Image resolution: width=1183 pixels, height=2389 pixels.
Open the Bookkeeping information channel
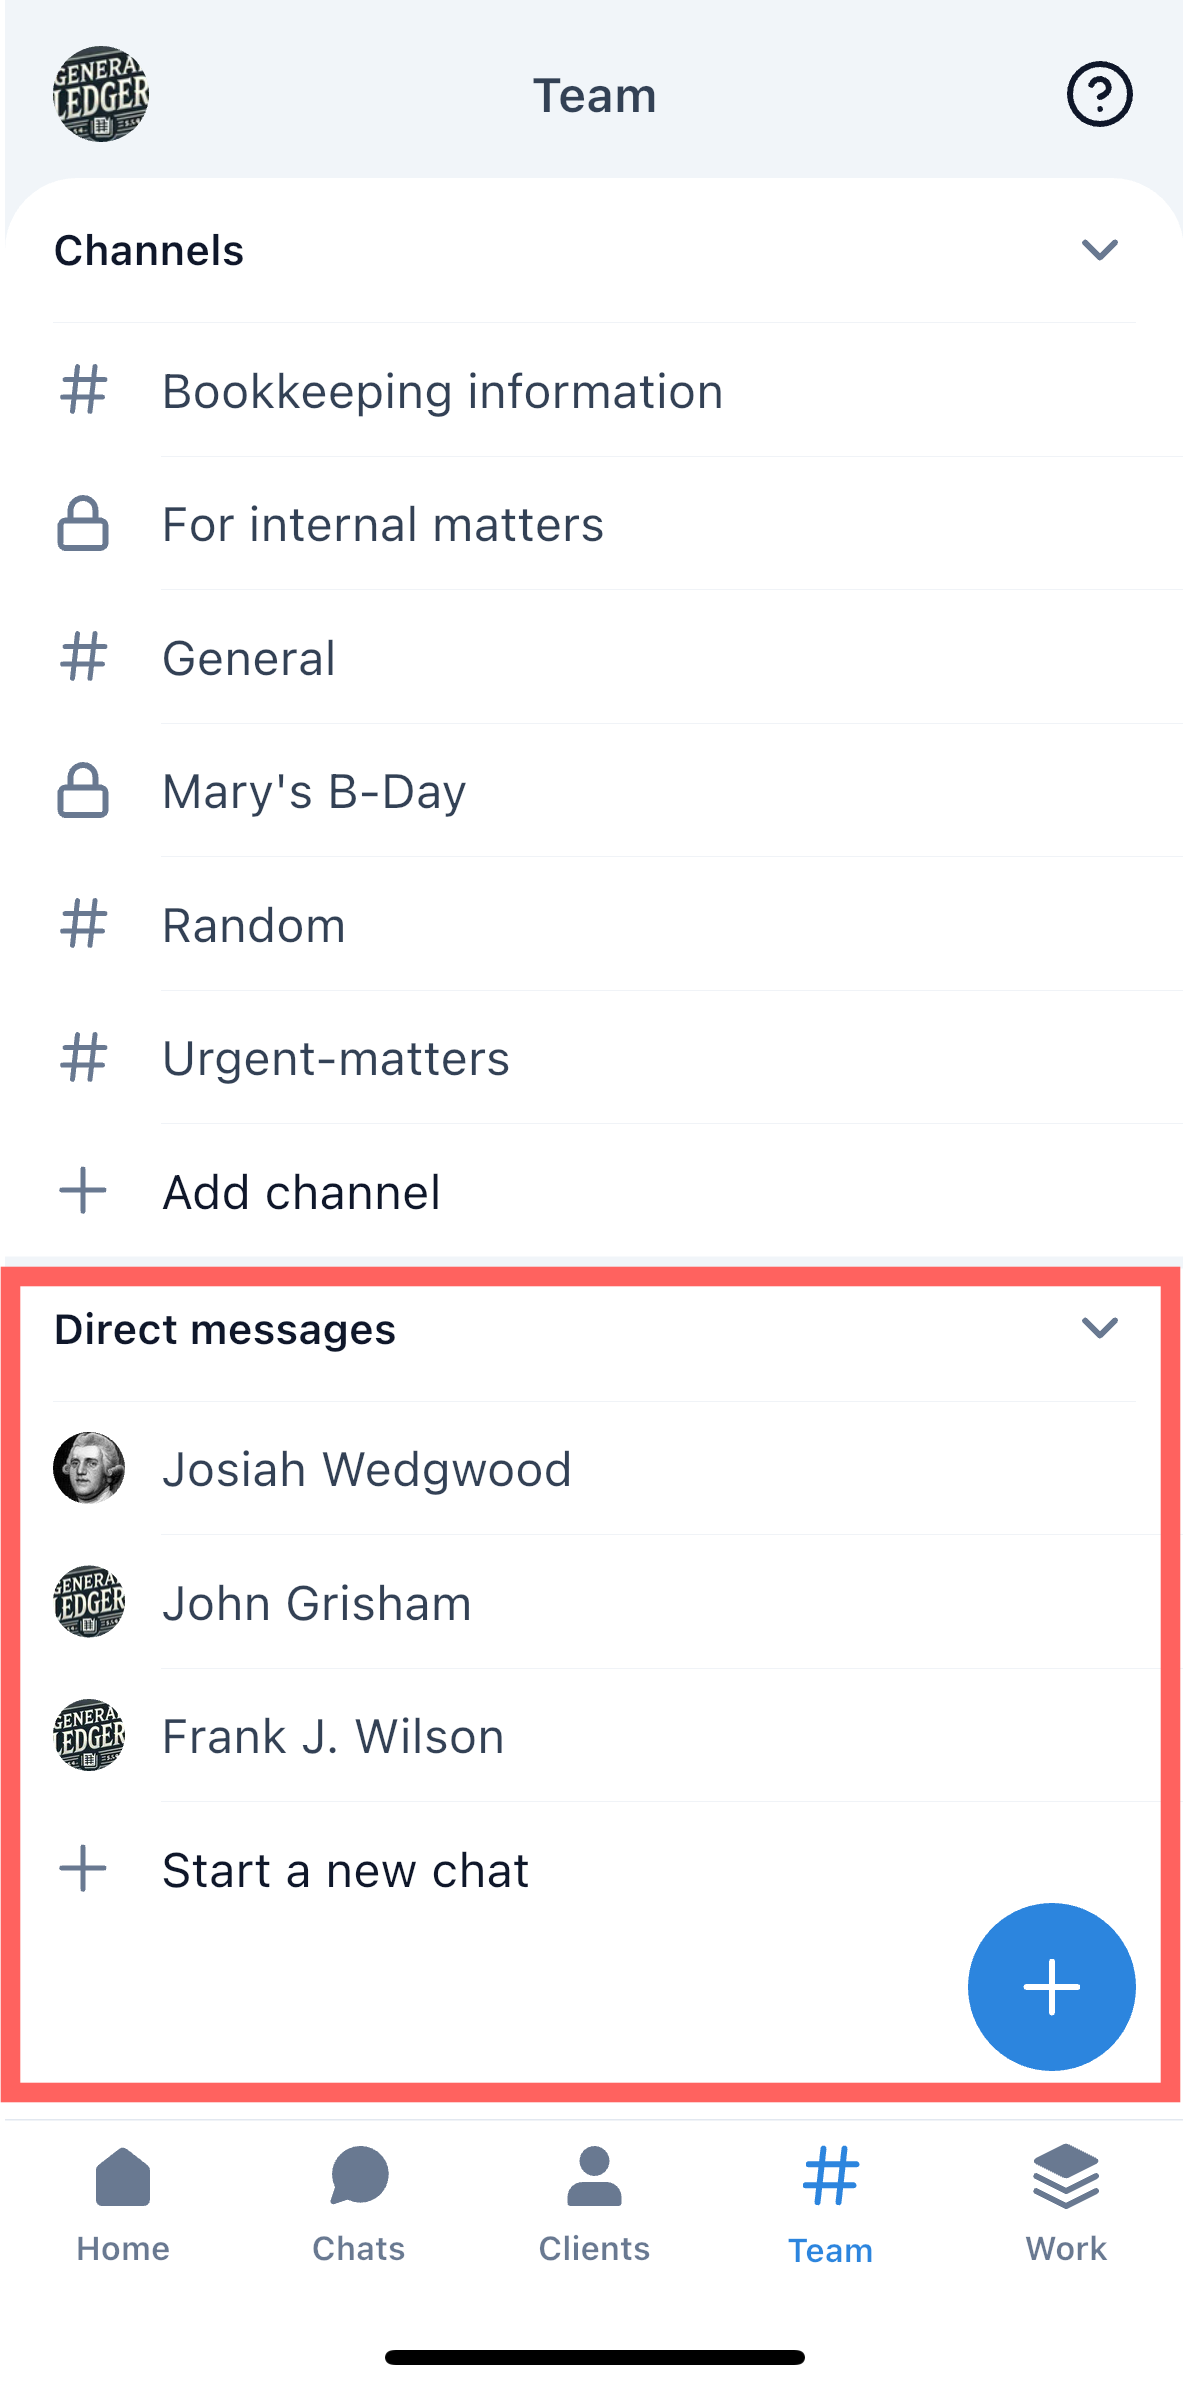(x=442, y=391)
